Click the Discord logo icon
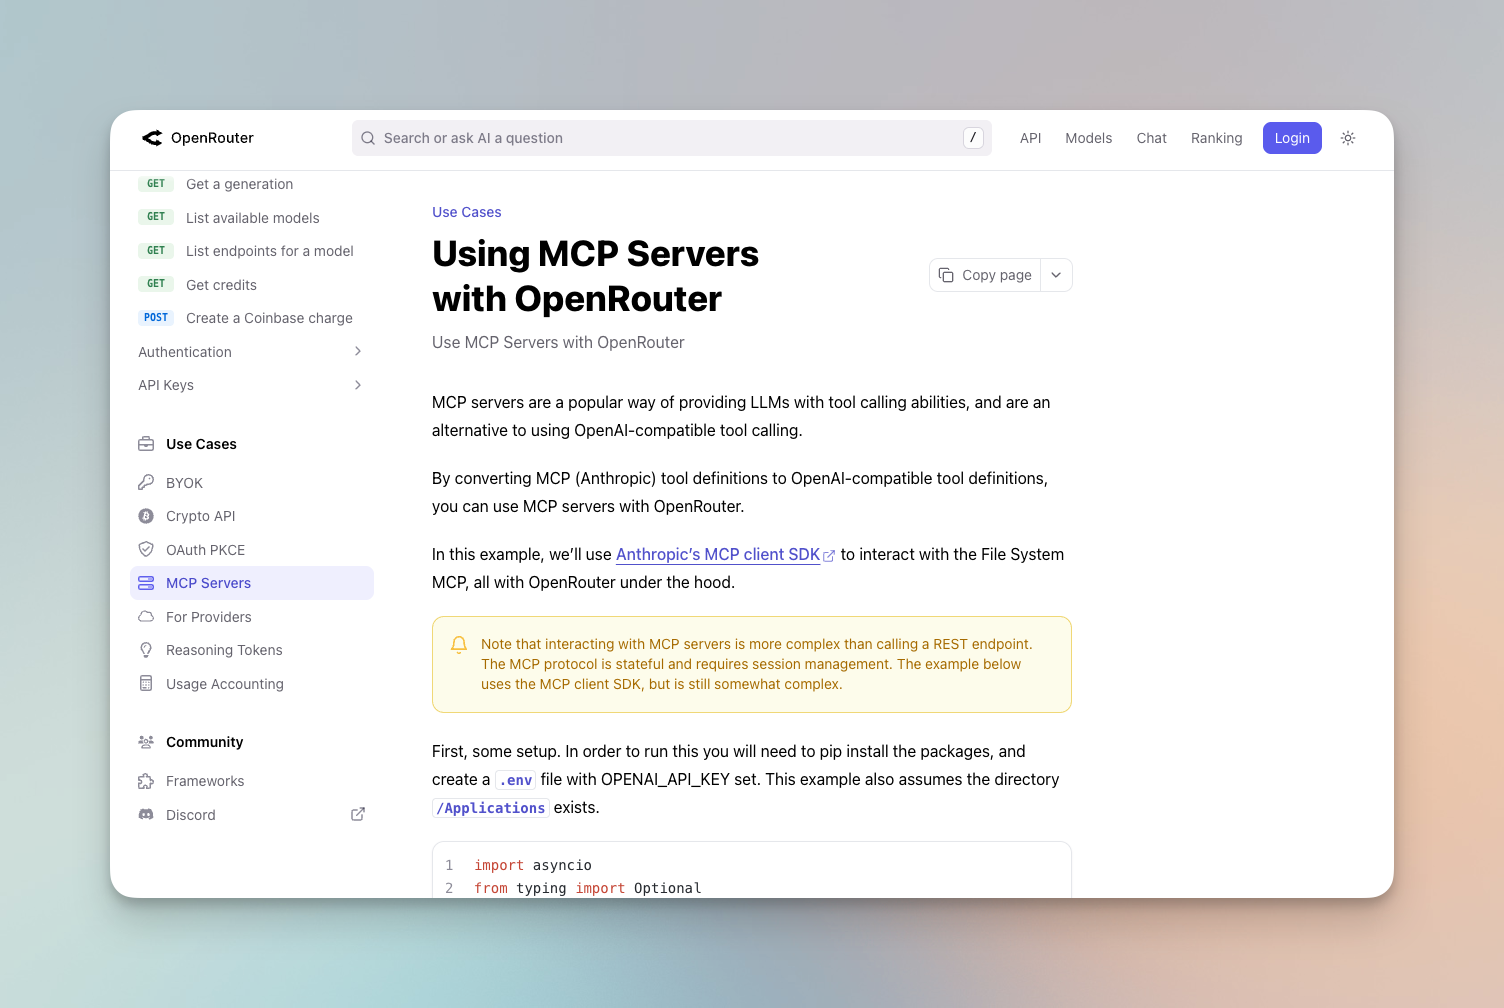 [146, 815]
